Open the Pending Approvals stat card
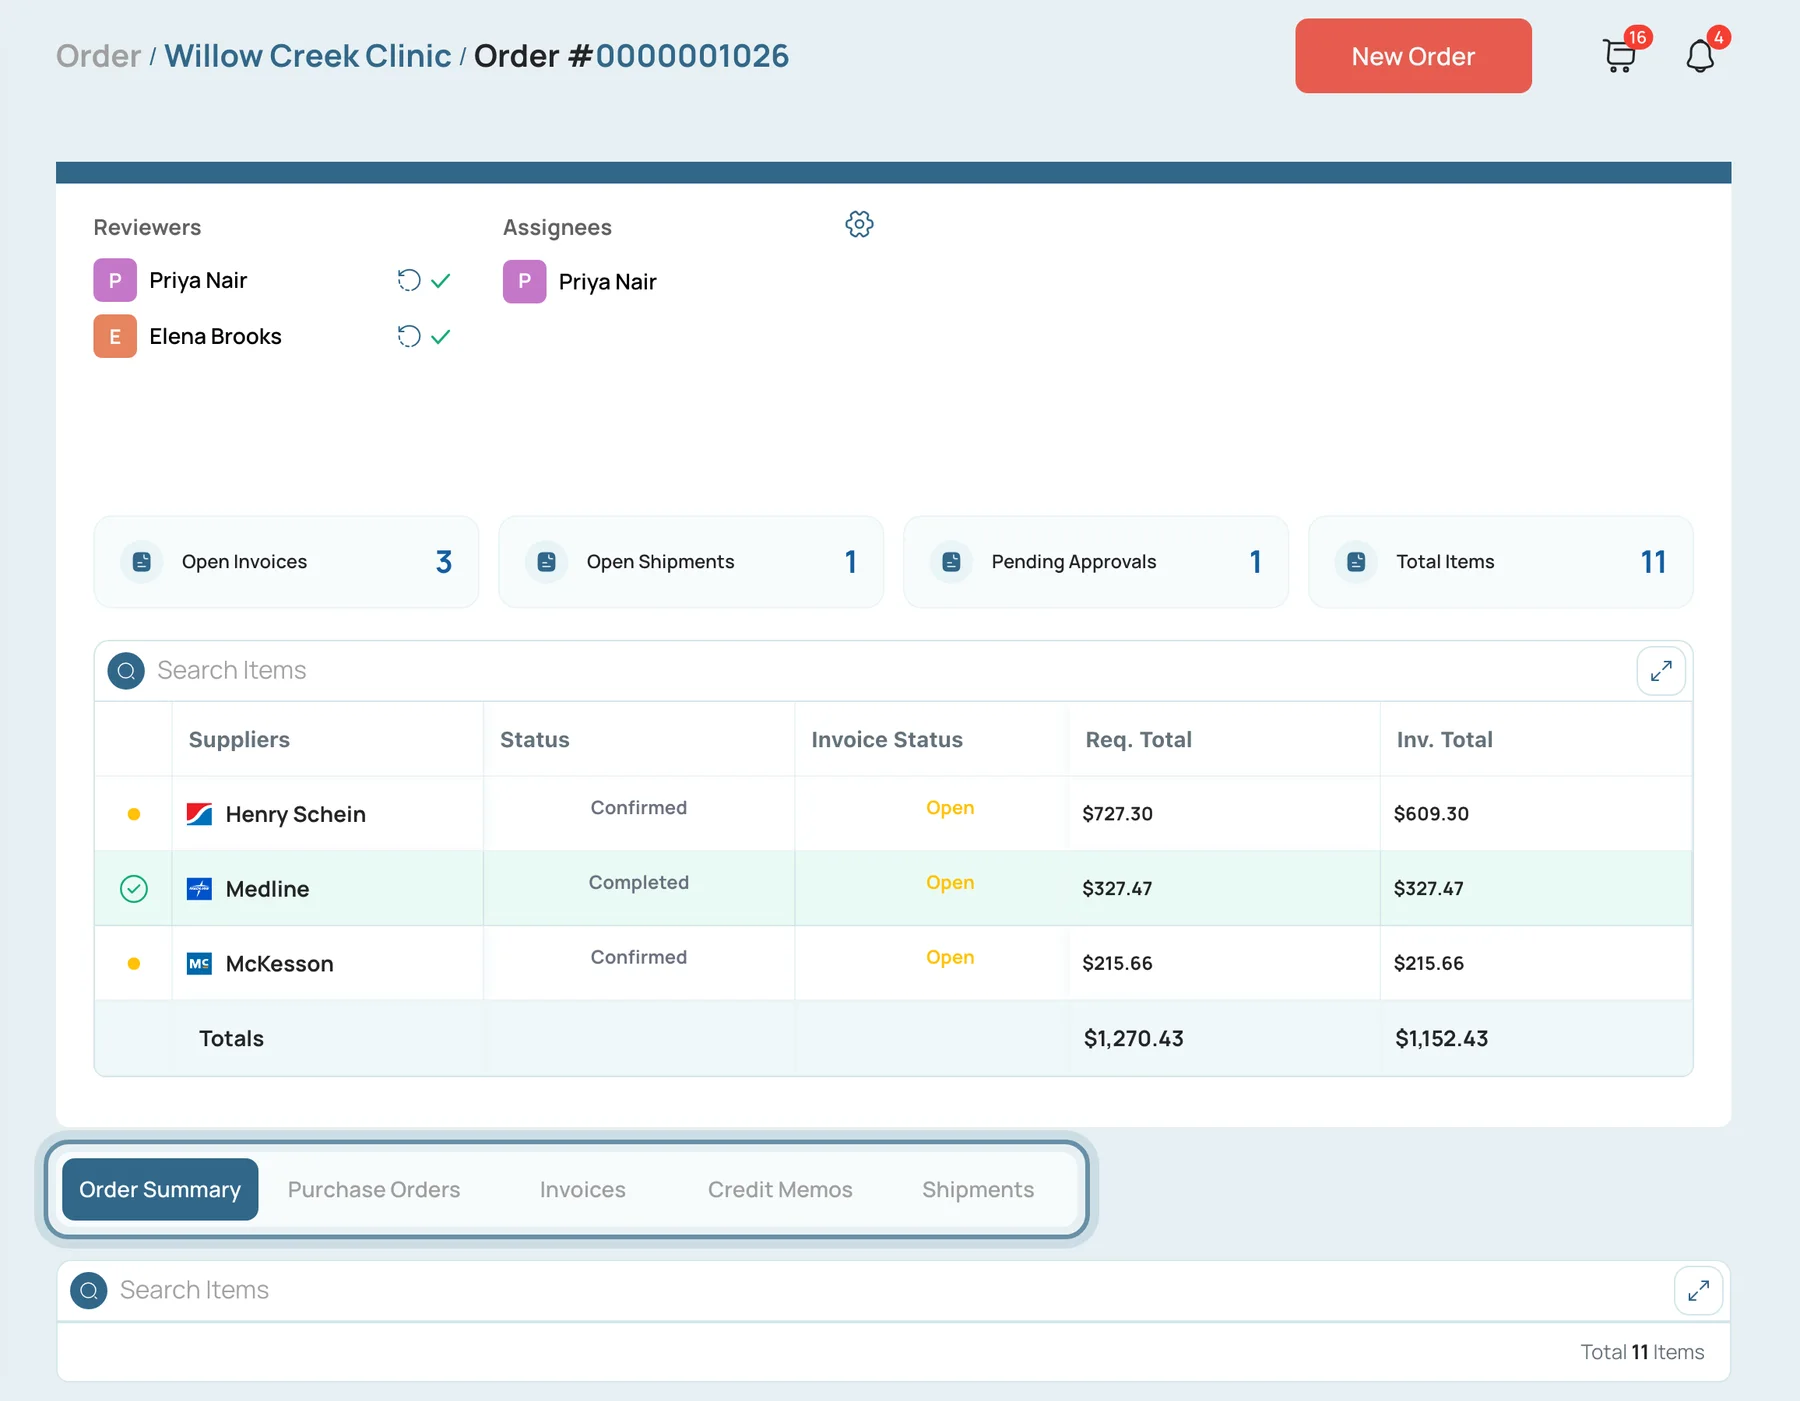 coord(1096,562)
